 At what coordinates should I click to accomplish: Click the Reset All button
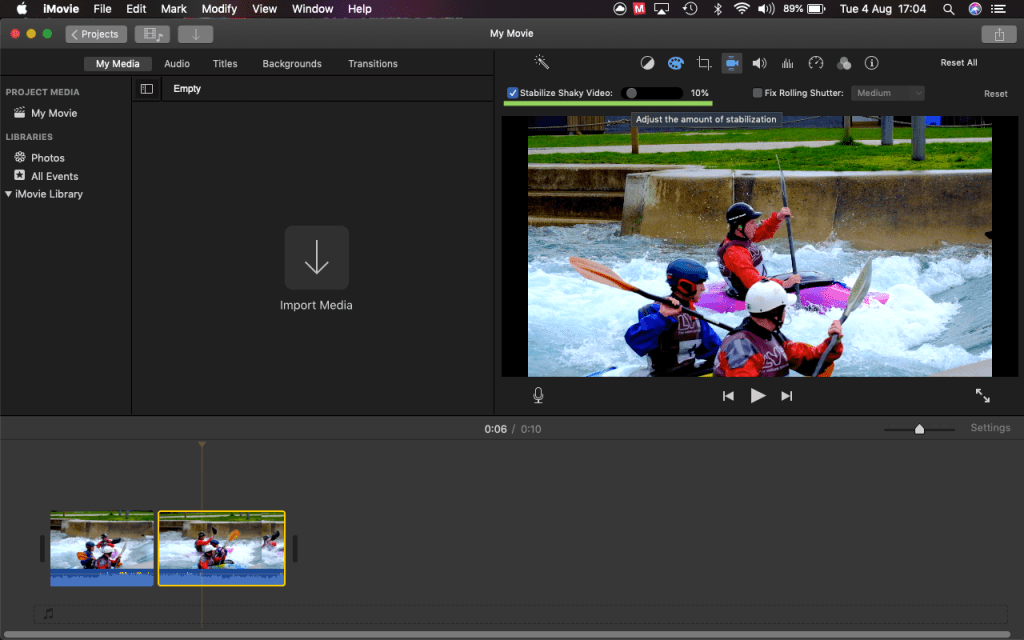[x=958, y=63]
